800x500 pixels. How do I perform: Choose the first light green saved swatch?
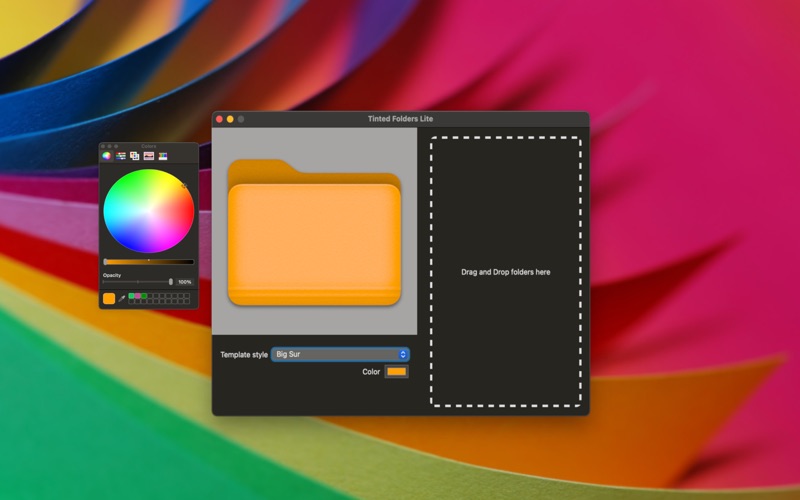[132, 296]
